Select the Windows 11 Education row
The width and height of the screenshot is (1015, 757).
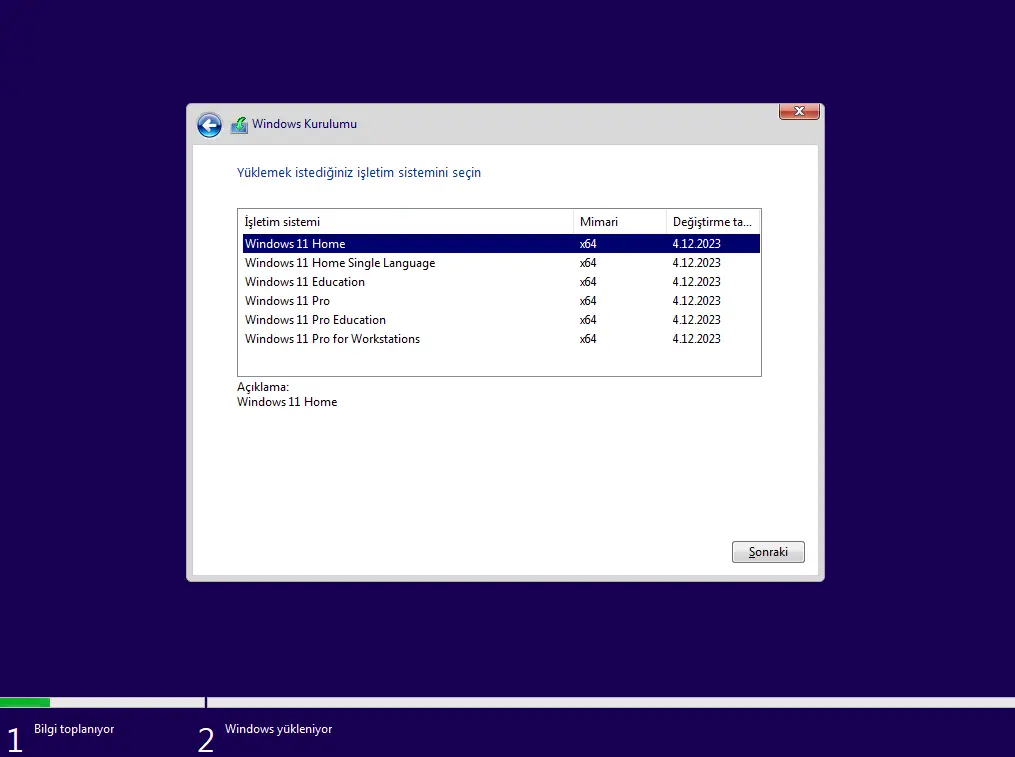[501, 282]
